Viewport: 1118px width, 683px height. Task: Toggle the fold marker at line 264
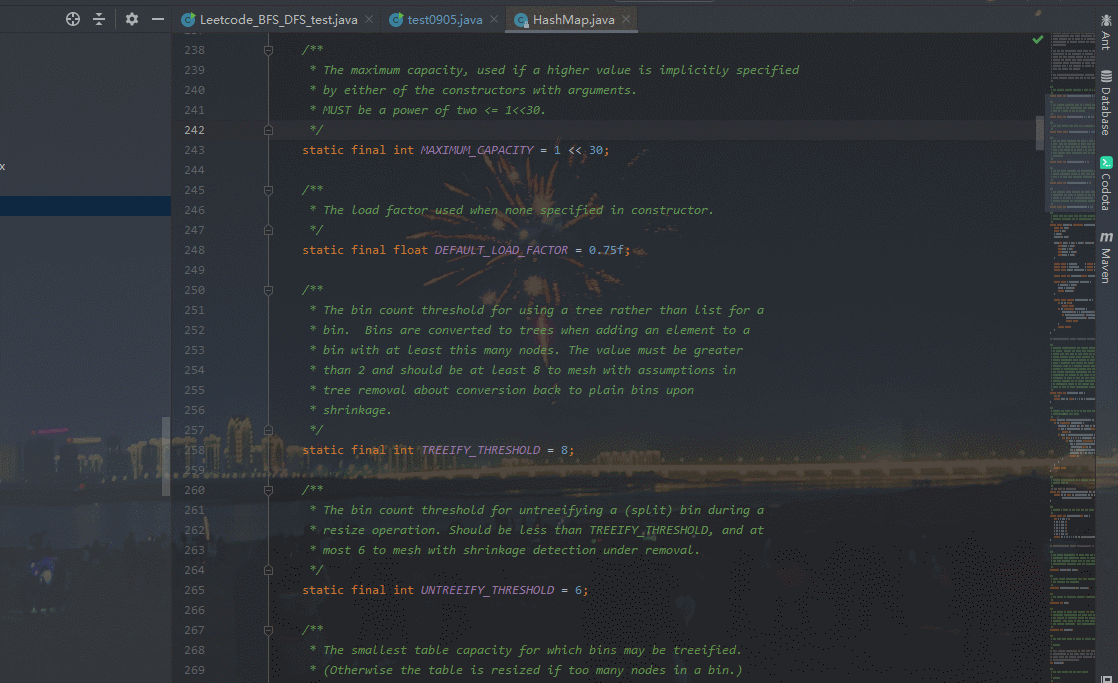point(268,570)
